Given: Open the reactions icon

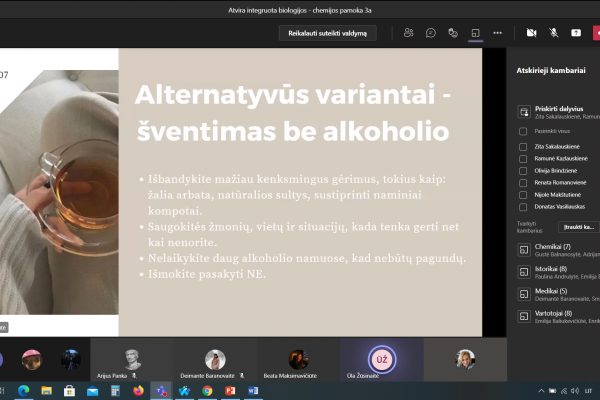Looking at the screenshot, I should [x=453, y=33].
